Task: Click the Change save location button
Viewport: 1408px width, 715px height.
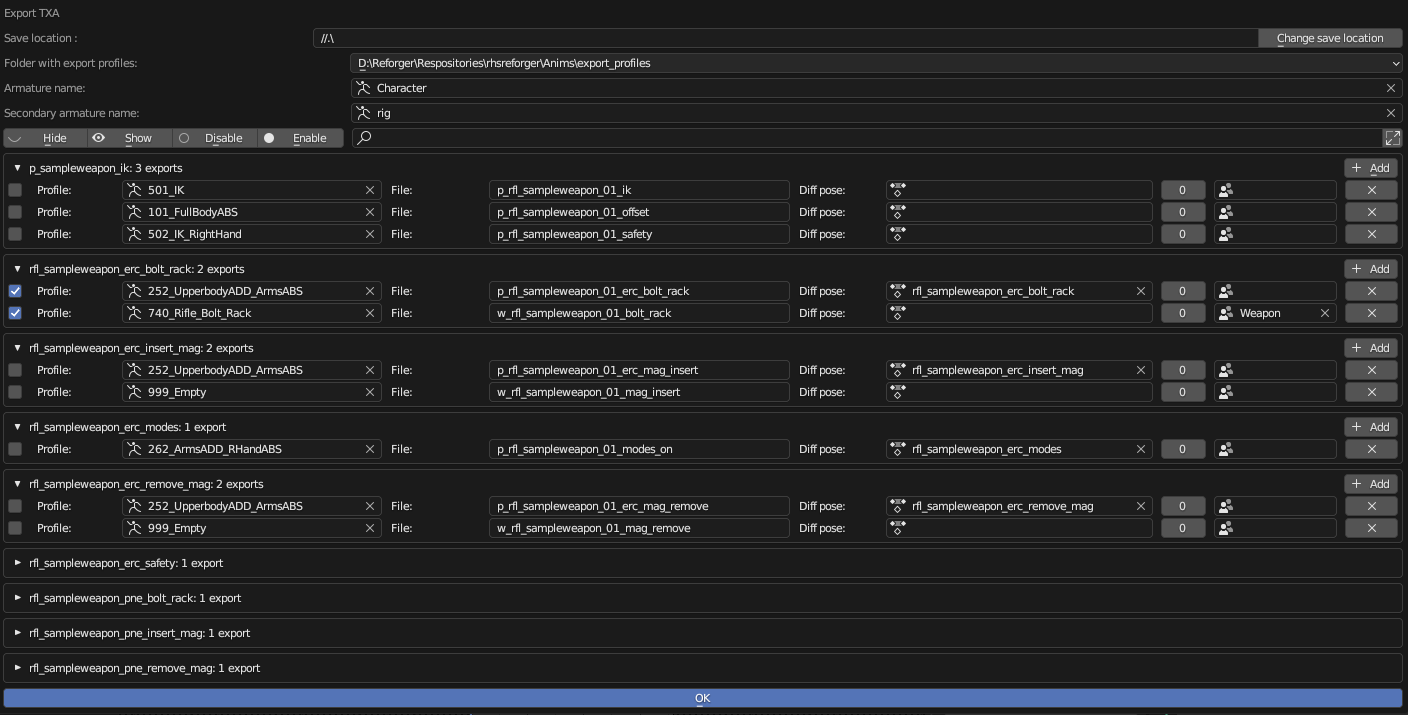Action: tap(1330, 38)
